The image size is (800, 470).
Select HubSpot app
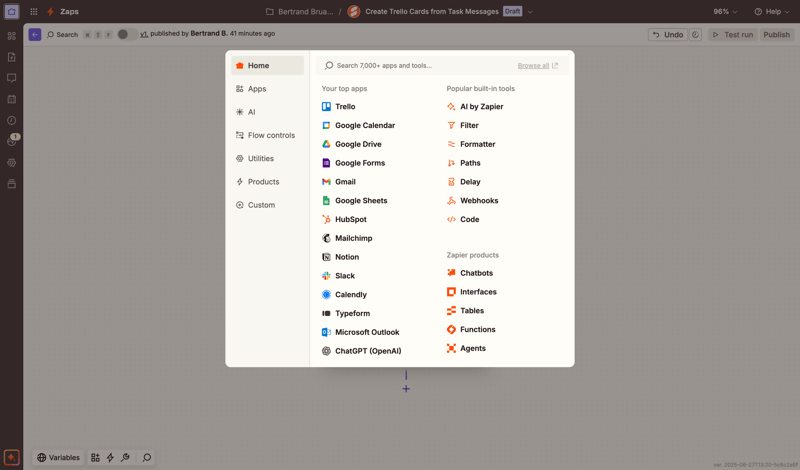coord(344,219)
